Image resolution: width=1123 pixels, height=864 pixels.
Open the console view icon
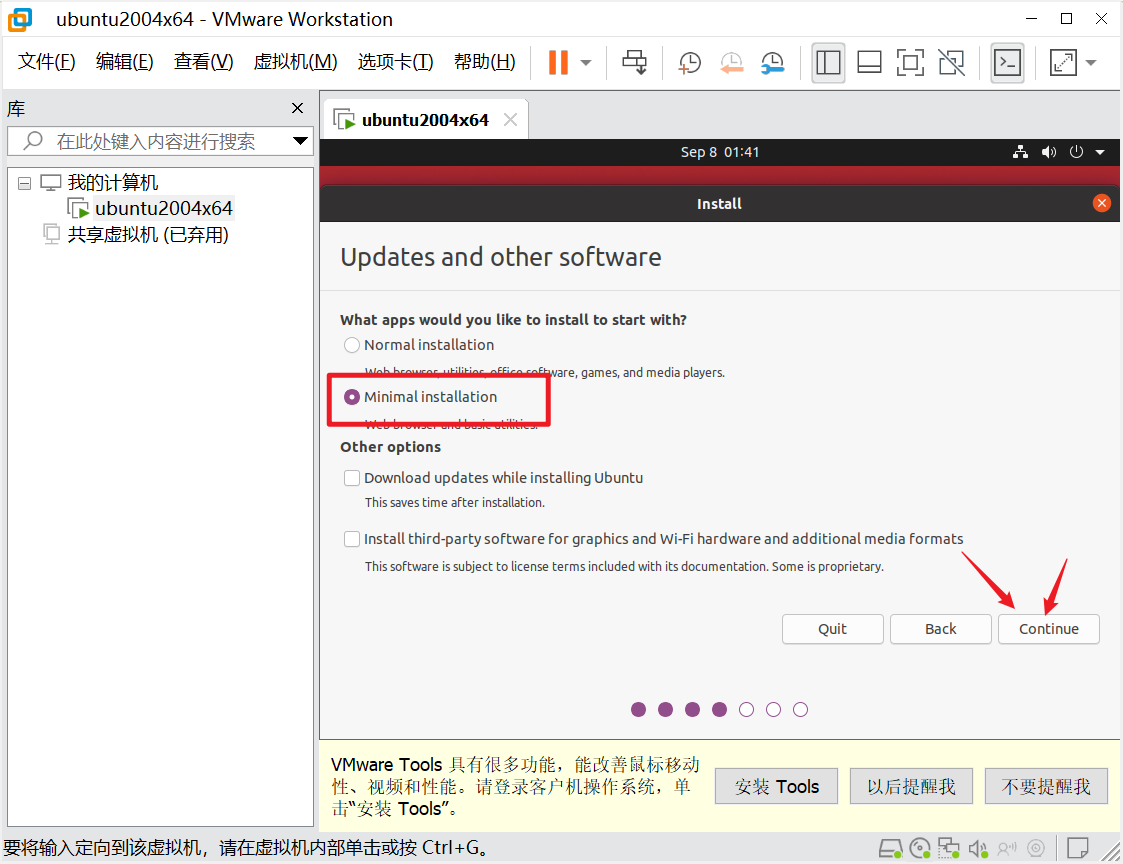click(x=1007, y=63)
